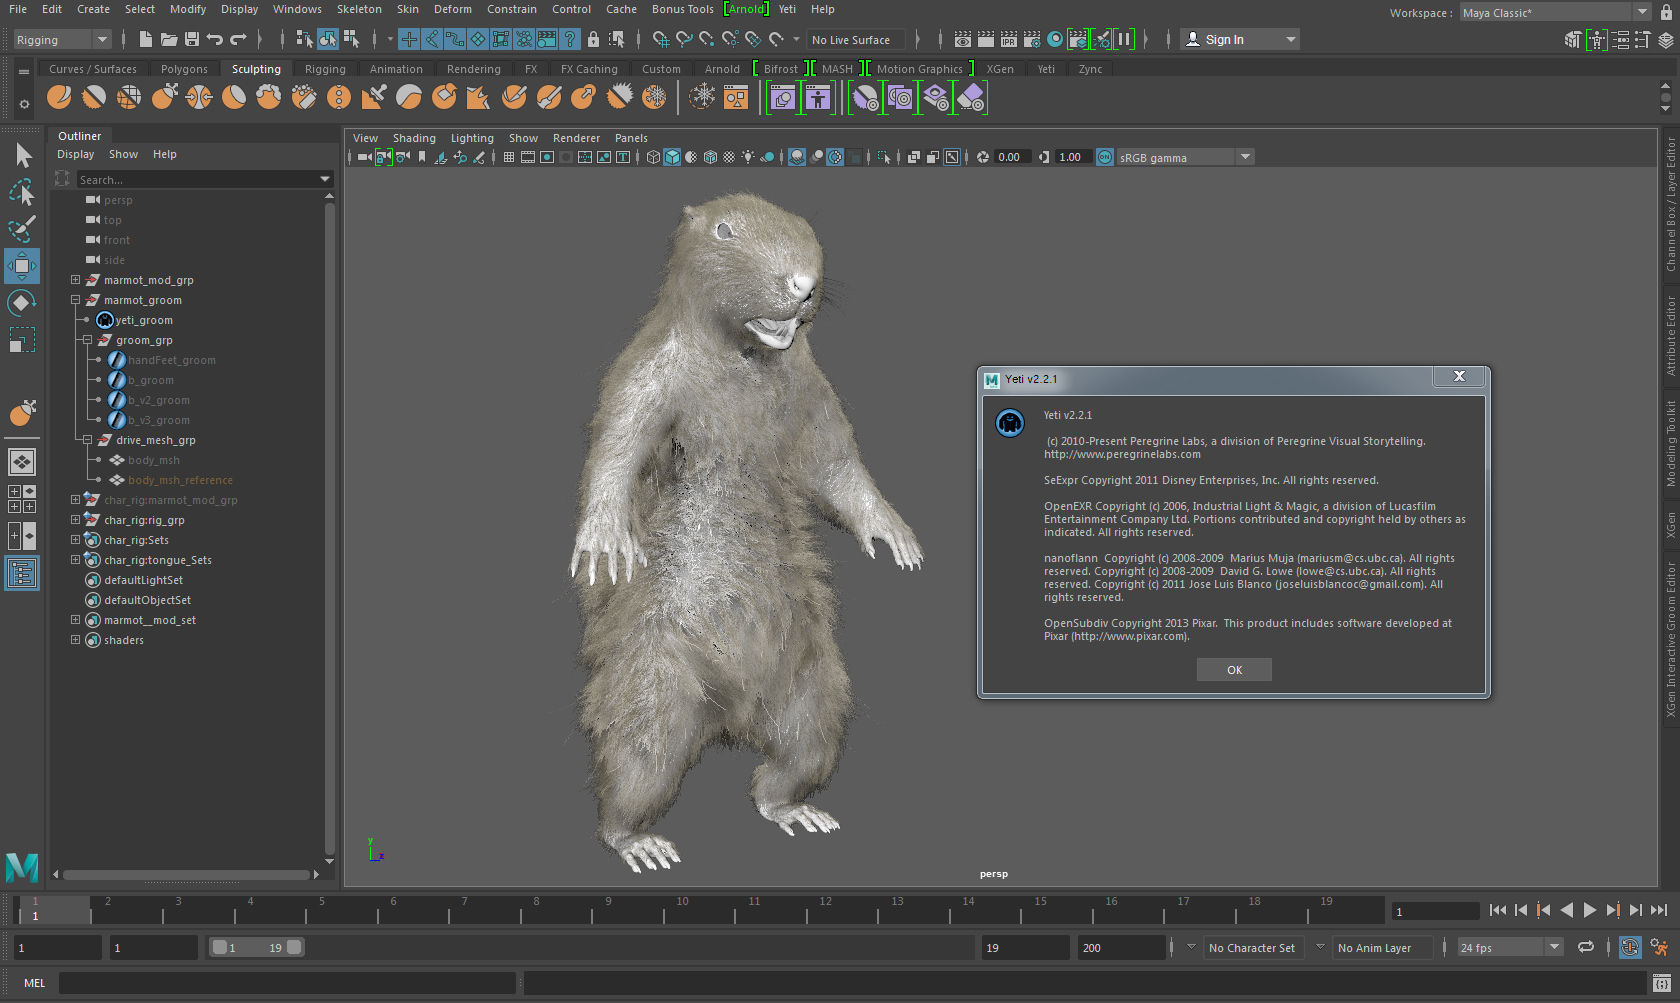Select the arrow Select Tool in toolbox

point(22,155)
